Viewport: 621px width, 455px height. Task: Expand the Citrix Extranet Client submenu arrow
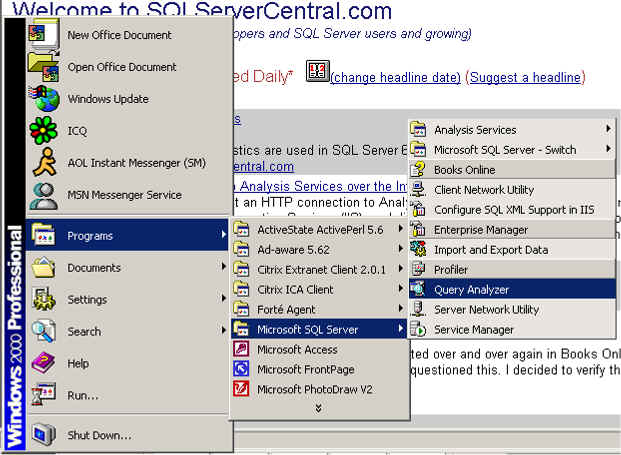[400, 268]
